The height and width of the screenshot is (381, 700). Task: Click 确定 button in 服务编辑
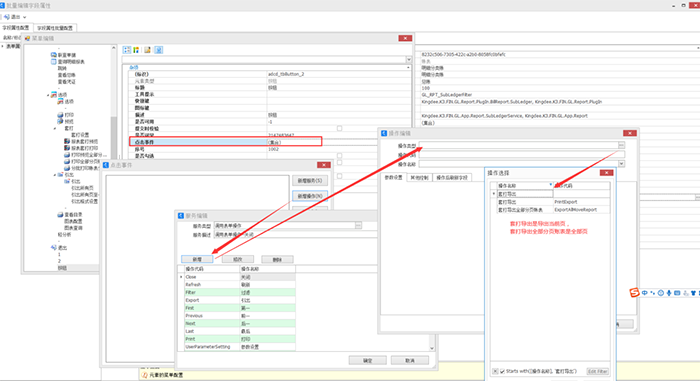(x=367, y=360)
